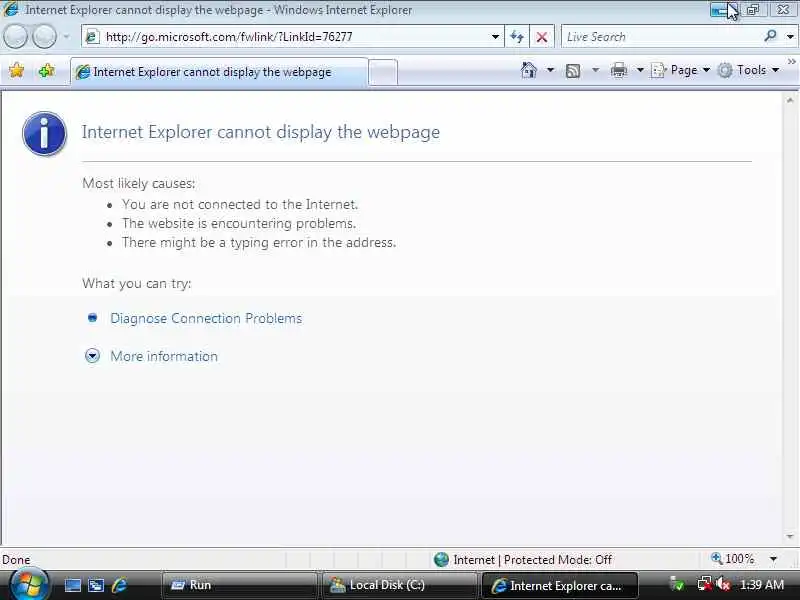Click 'Done' status bar text
The height and width of the screenshot is (600, 800).
tap(16, 560)
